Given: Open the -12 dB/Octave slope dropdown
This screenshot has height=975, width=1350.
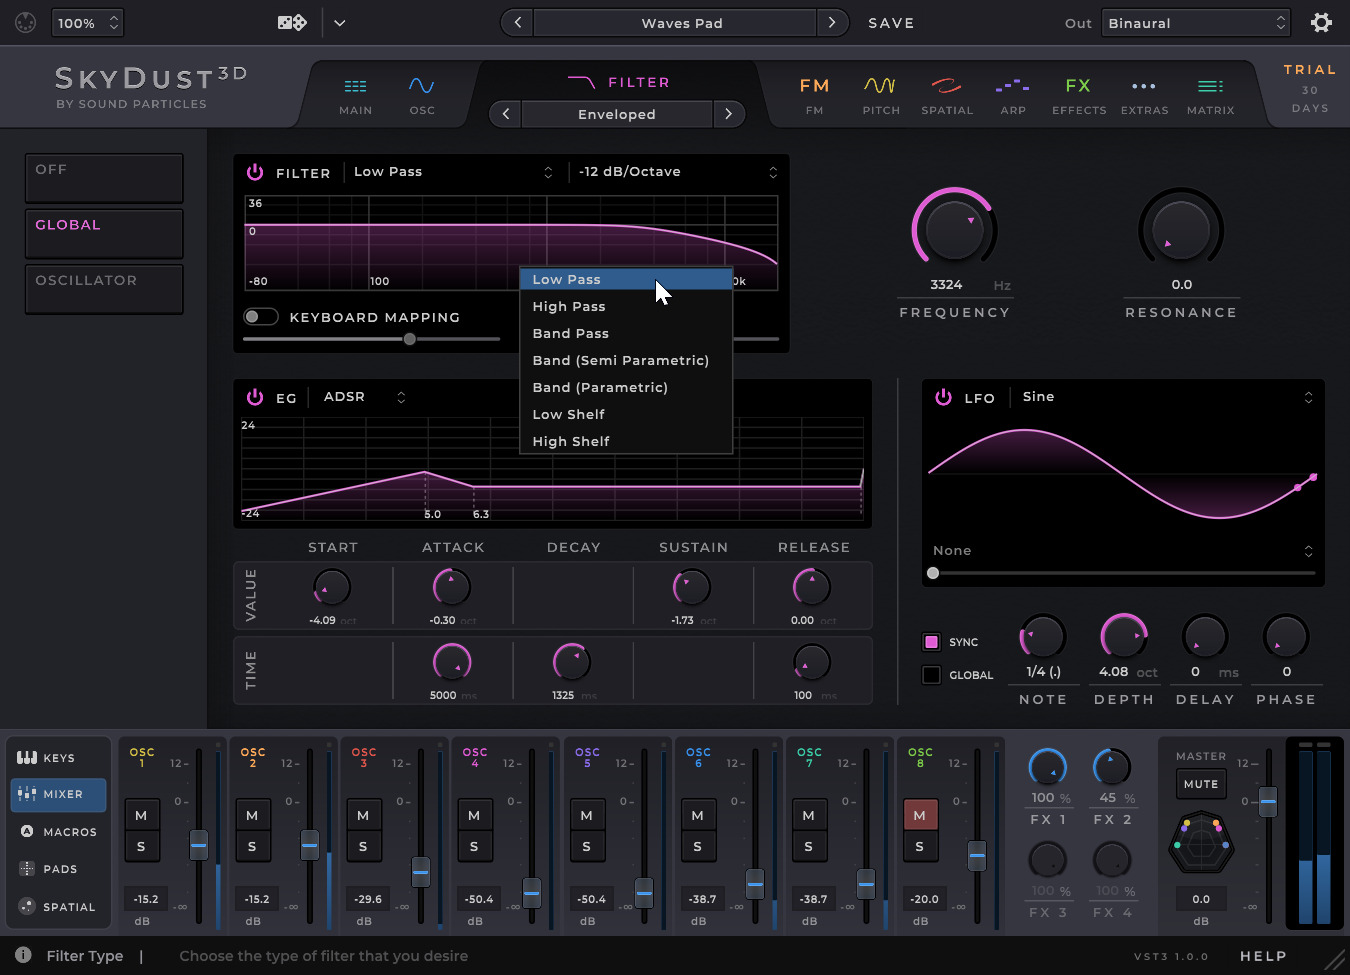Looking at the screenshot, I should (x=677, y=172).
